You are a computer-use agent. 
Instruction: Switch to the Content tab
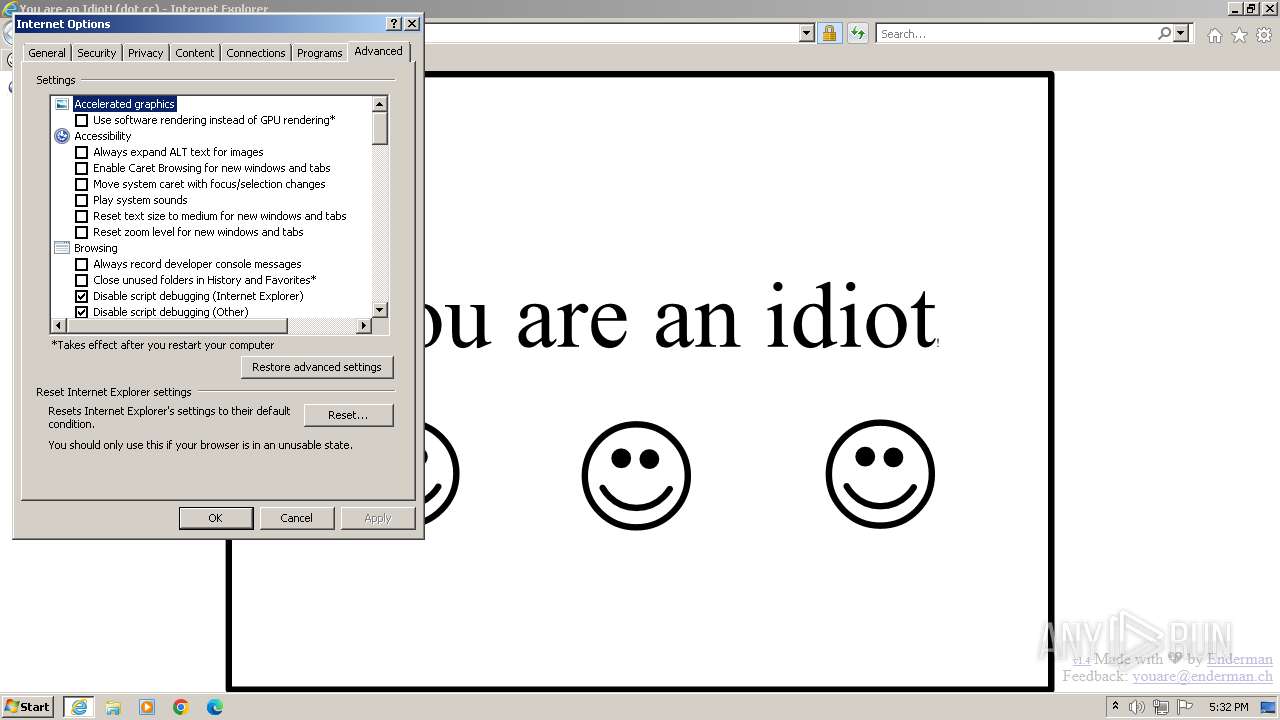tap(195, 53)
